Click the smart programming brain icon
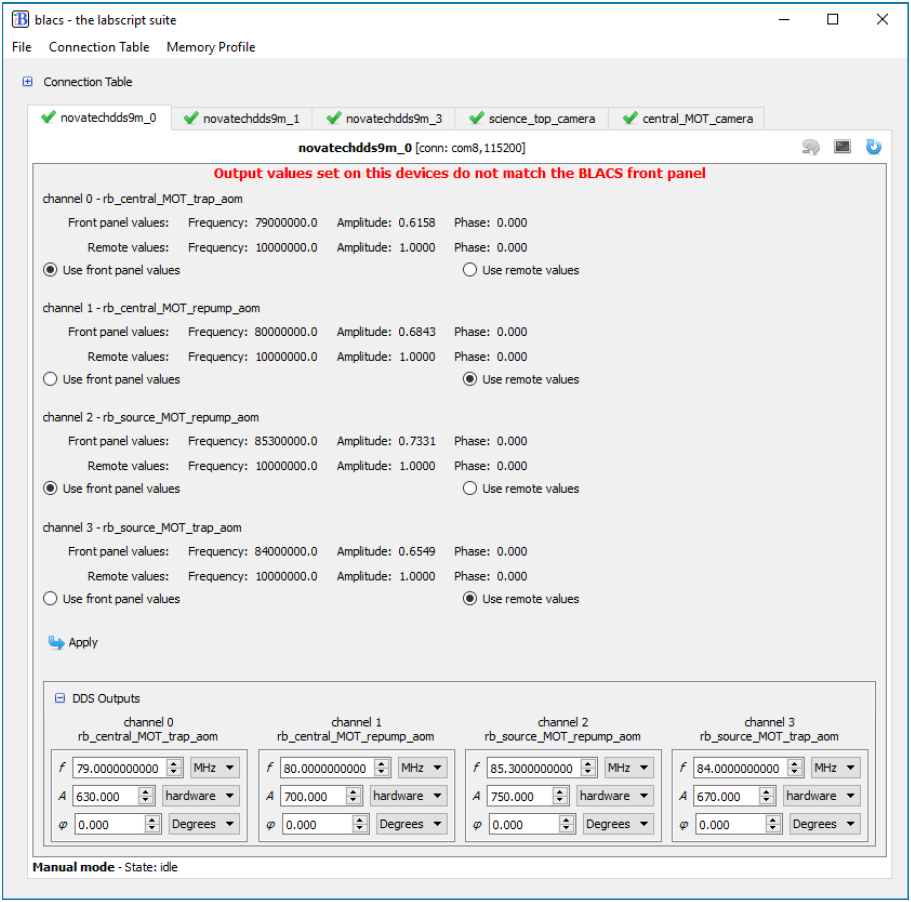The height and width of the screenshot is (902, 911). point(810,147)
